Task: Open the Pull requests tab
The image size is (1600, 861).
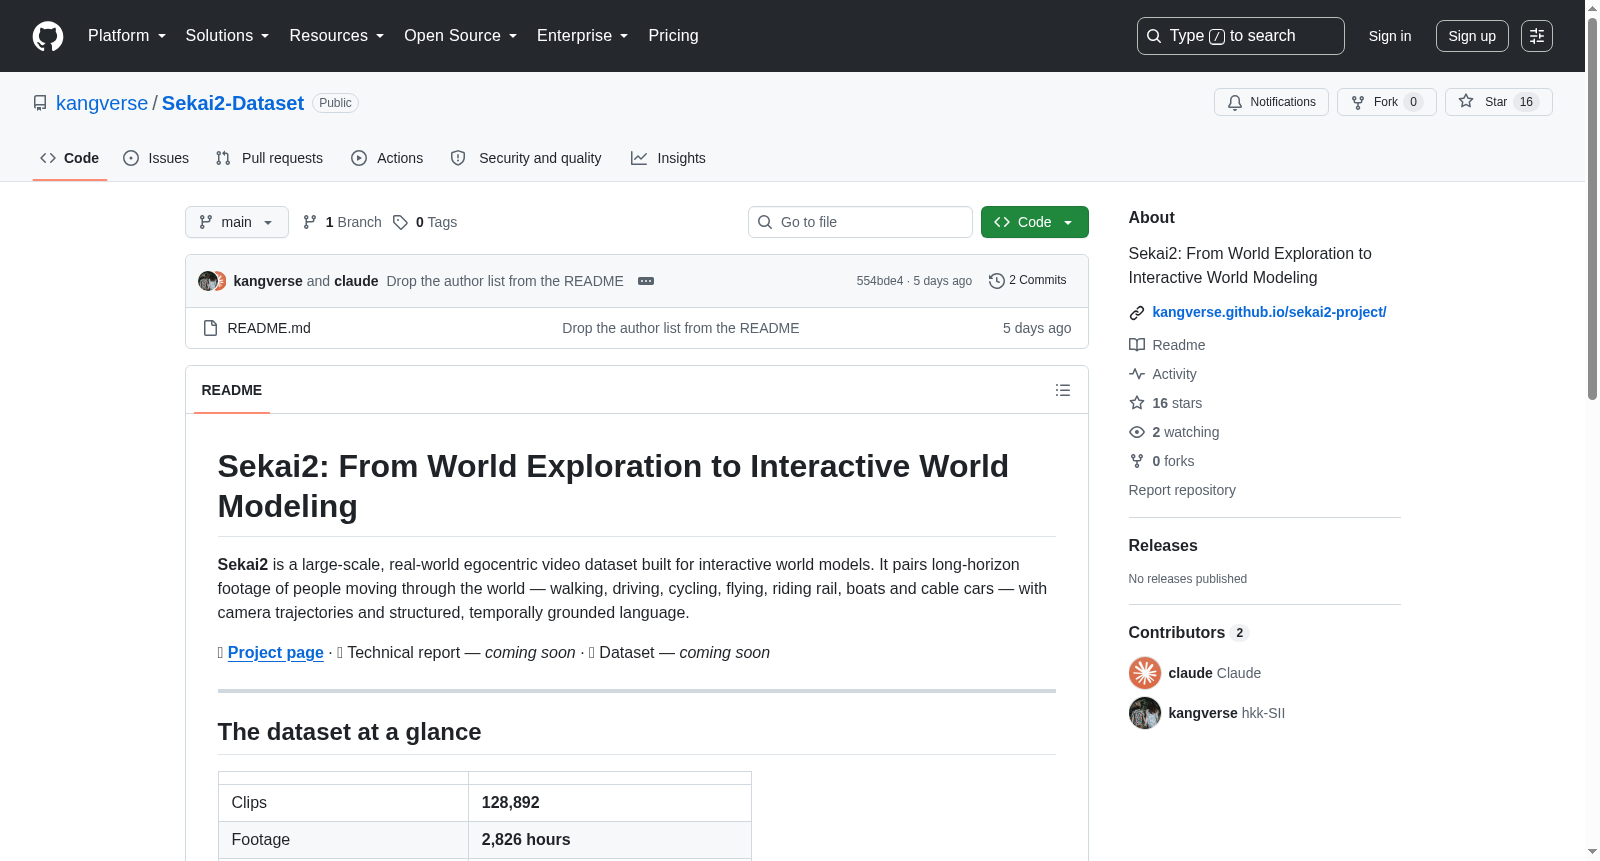Action: point(269,158)
